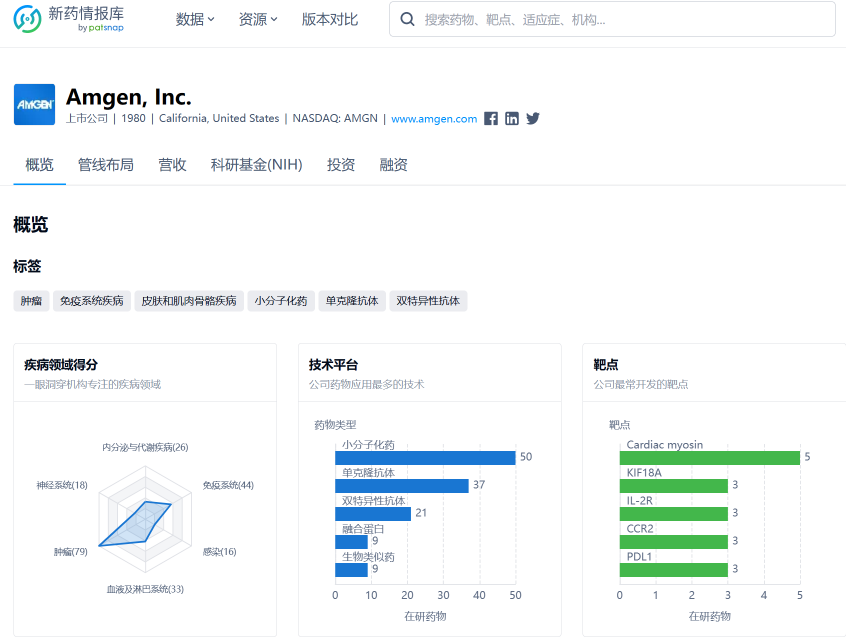Switch to the 管线布局 tab
Viewport: 846px width, 642px height.
pos(106,165)
